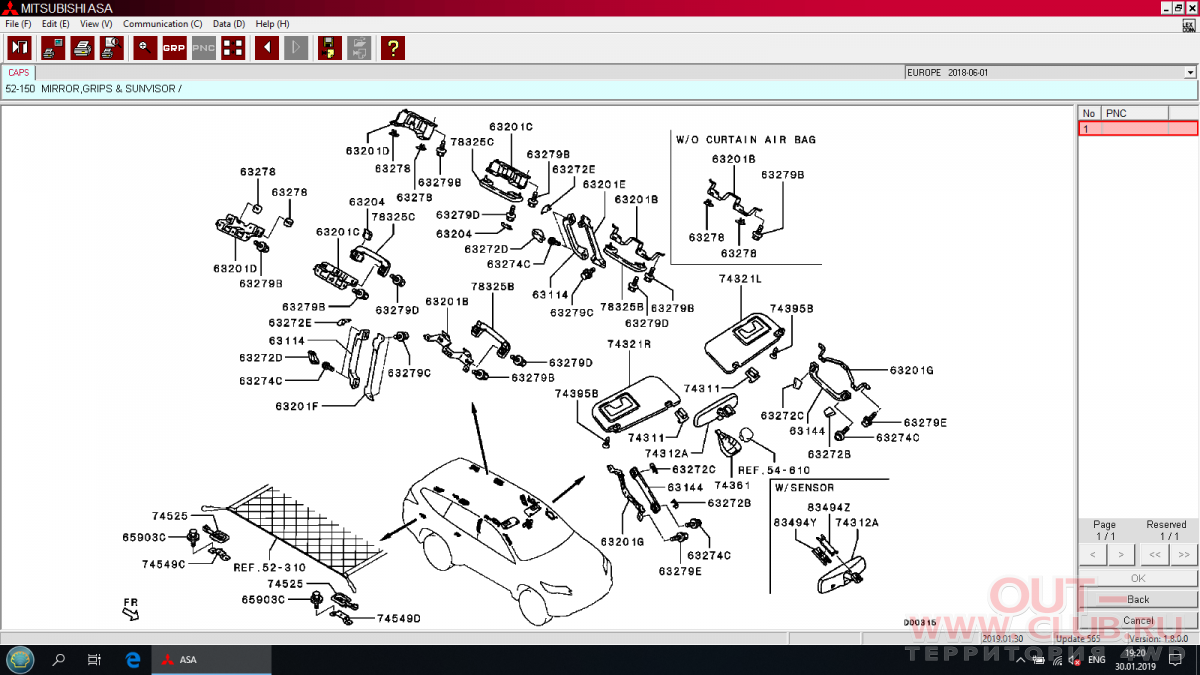Open Task View on the taskbar
Screen dimensions: 1200x675
(x=95, y=660)
